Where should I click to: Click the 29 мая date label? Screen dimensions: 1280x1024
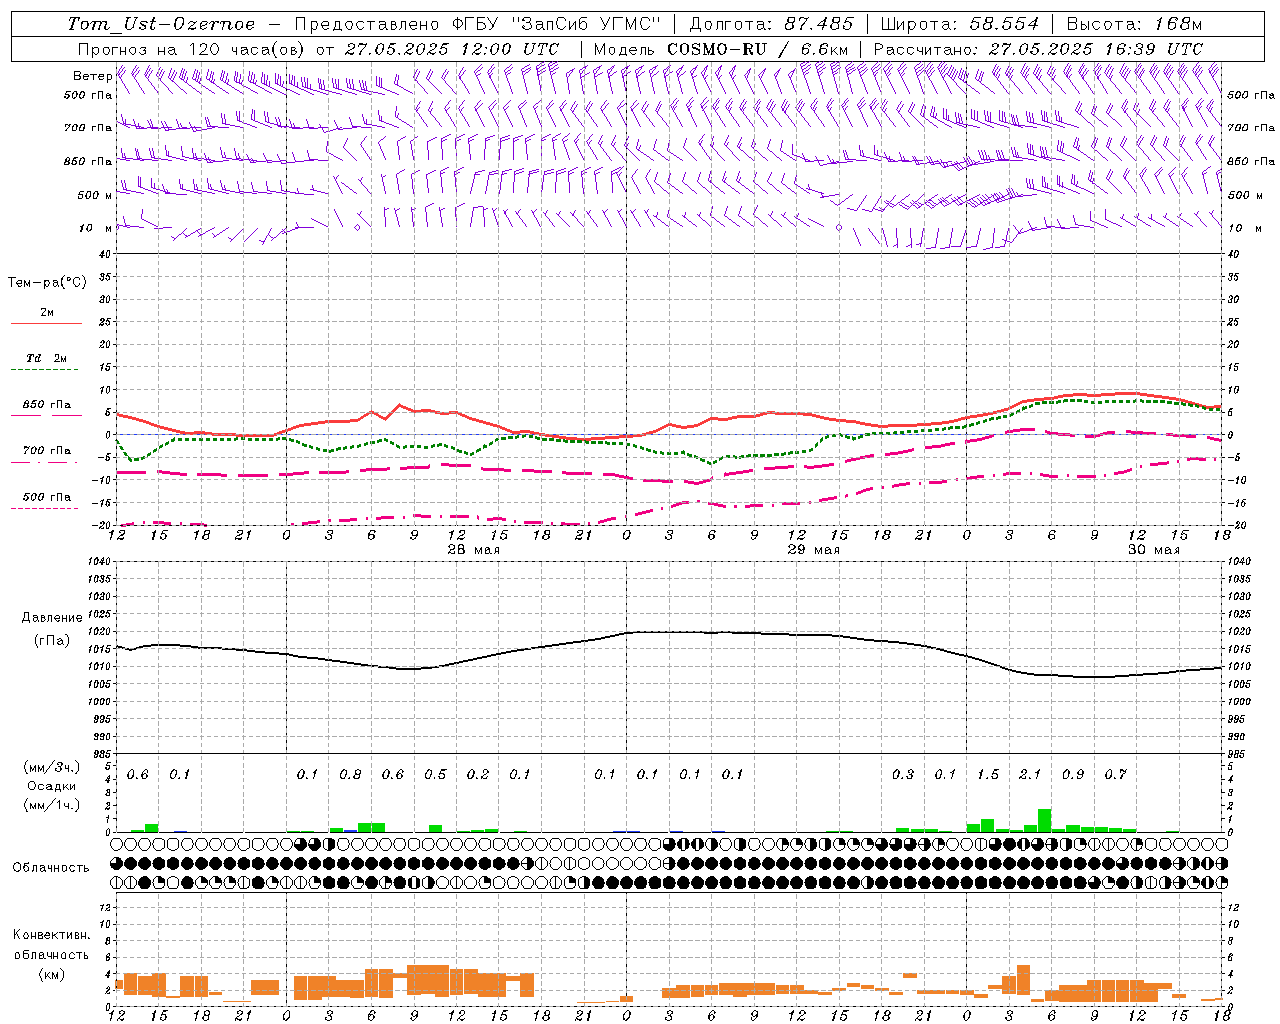click(x=814, y=550)
